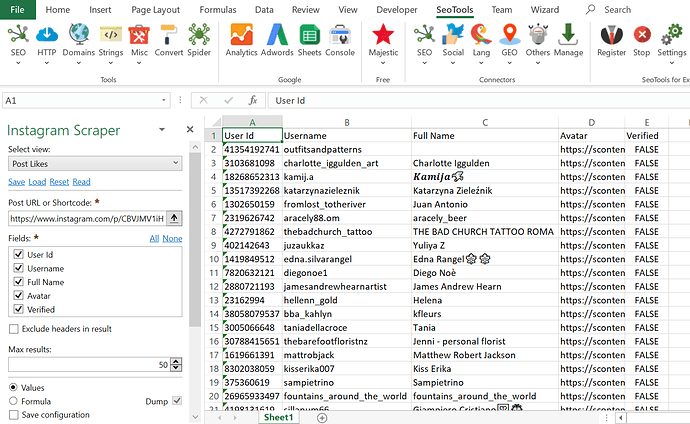Screen dimensions: 690x424
Task: Open SeoTools Settings gears icon
Action: (x=672, y=35)
